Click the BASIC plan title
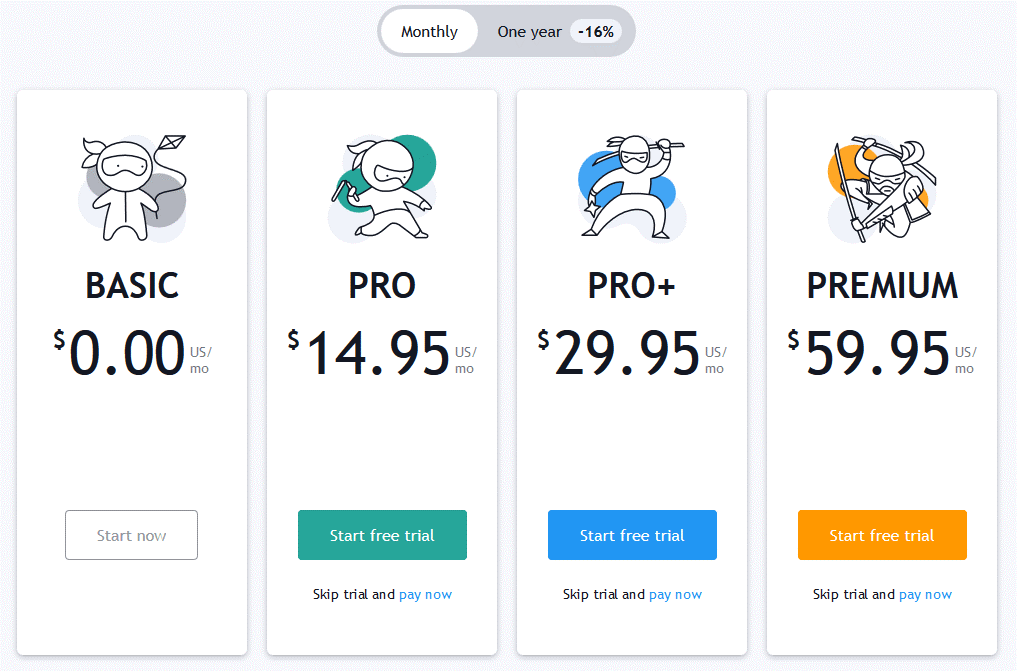Screen dimensions: 1017x671 coord(132,286)
